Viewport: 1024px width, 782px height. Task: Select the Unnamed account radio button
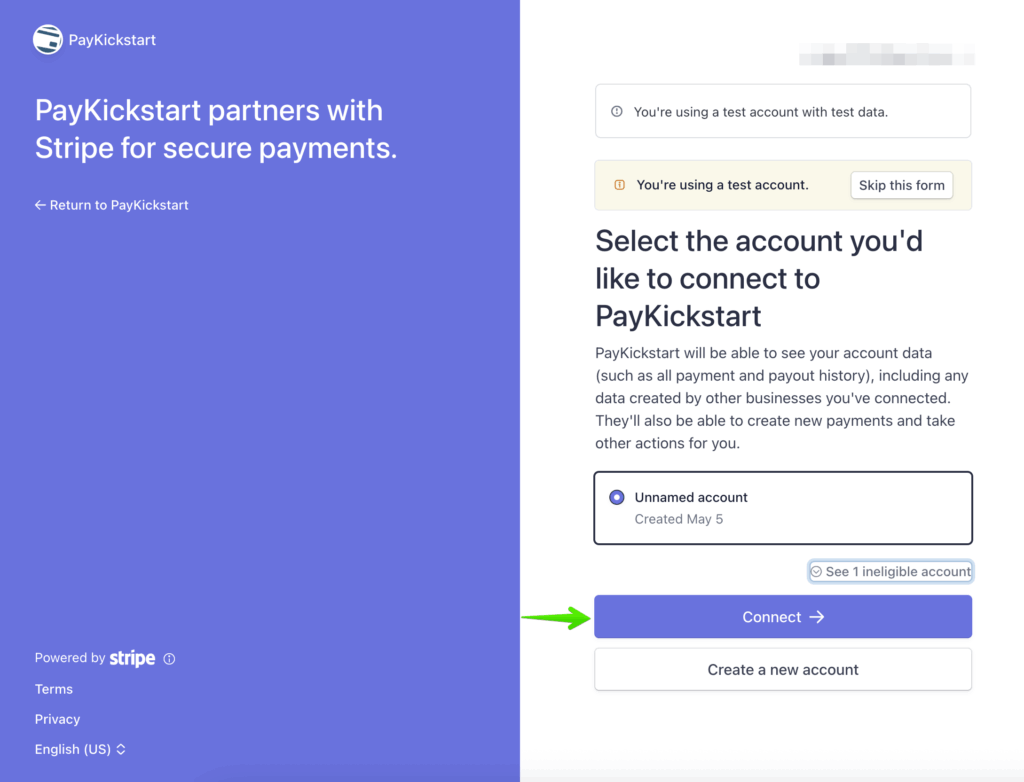(616, 497)
